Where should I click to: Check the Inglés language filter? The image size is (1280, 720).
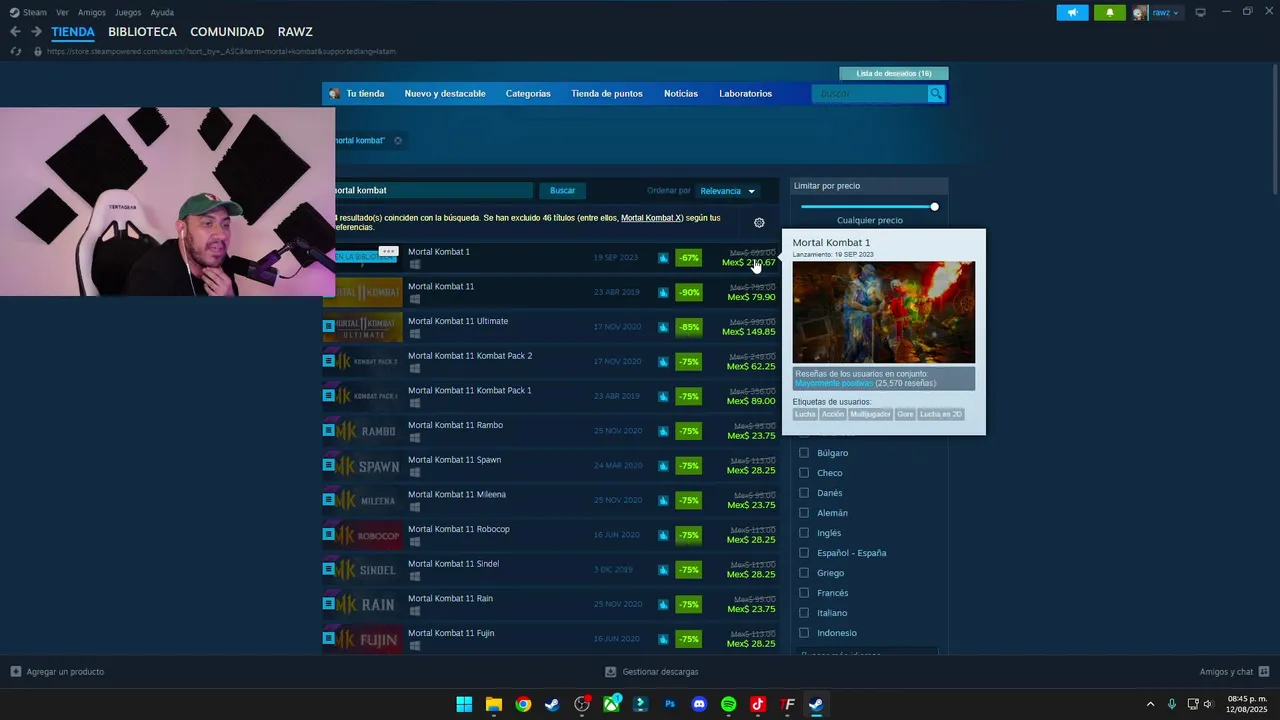(x=804, y=533)
